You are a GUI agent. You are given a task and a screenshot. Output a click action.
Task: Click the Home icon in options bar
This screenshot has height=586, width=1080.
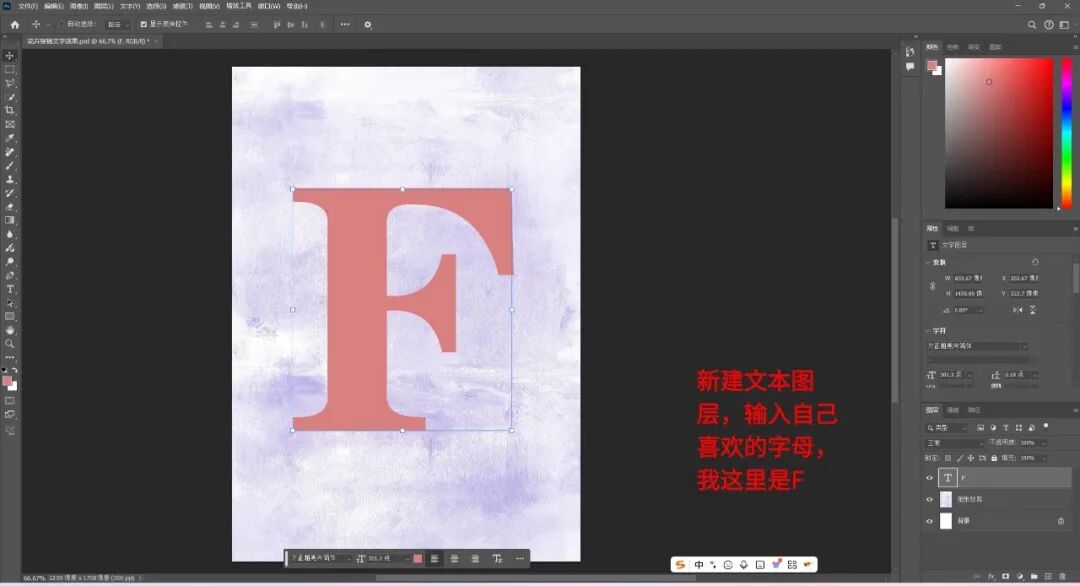click(x=14, y=24)
